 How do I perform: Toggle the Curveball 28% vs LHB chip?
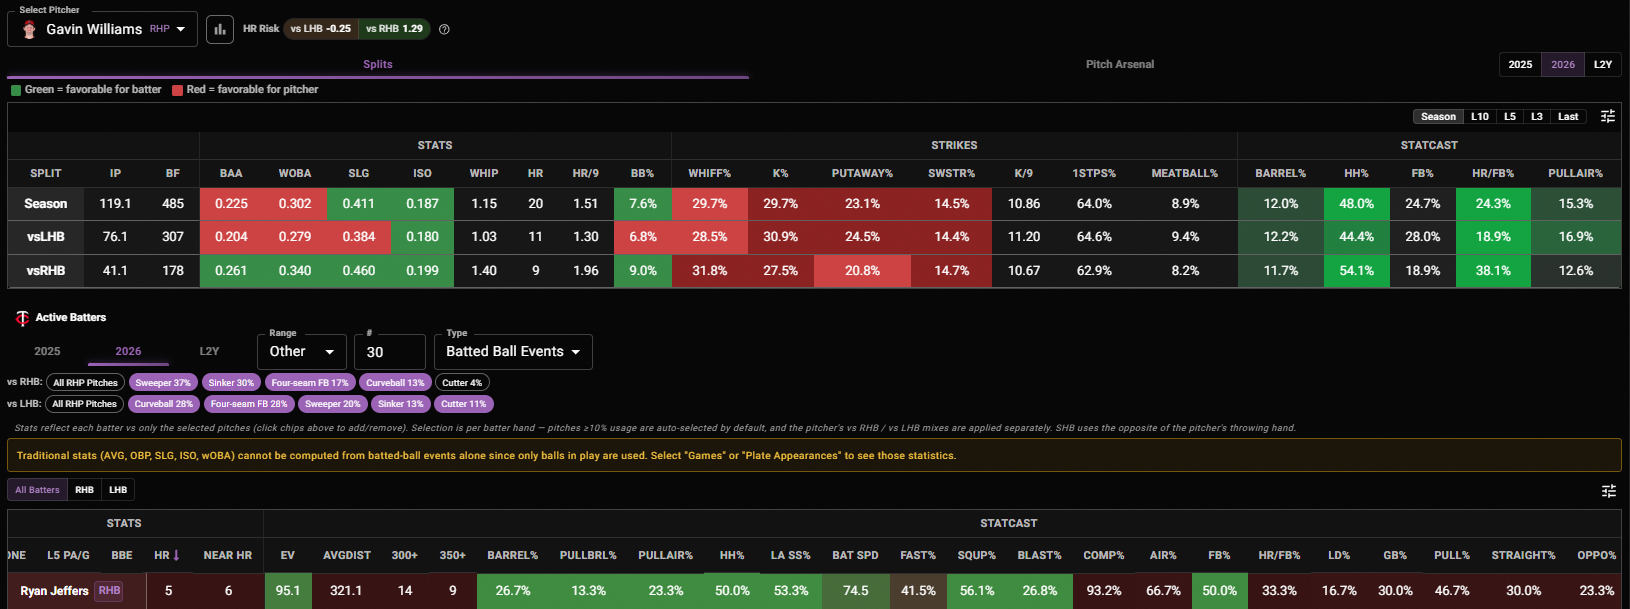(163, 404)
